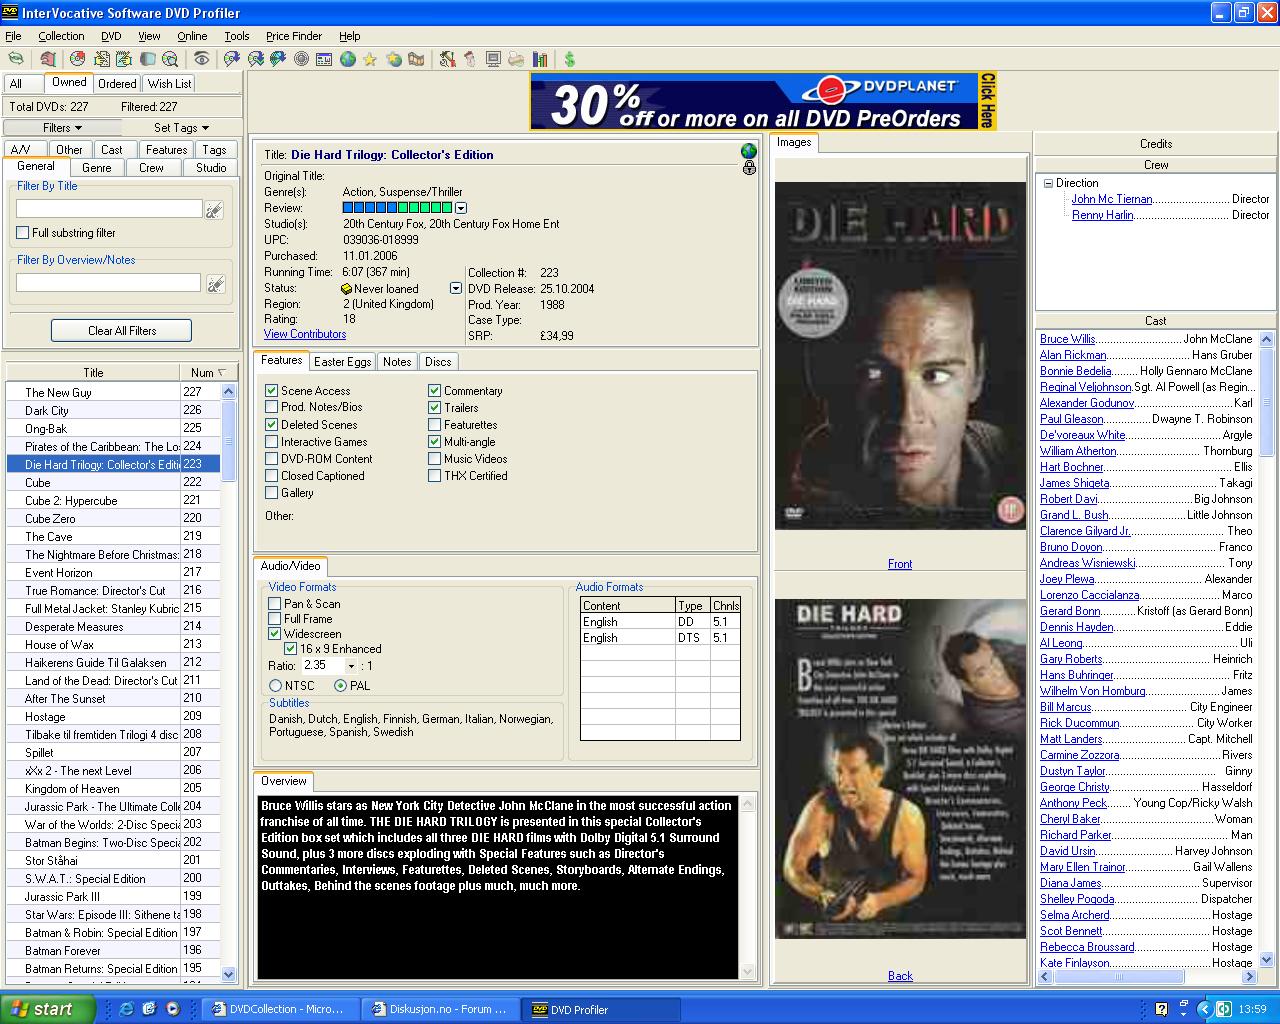Click the pink hand icon in the toolbar

(48, 59)
